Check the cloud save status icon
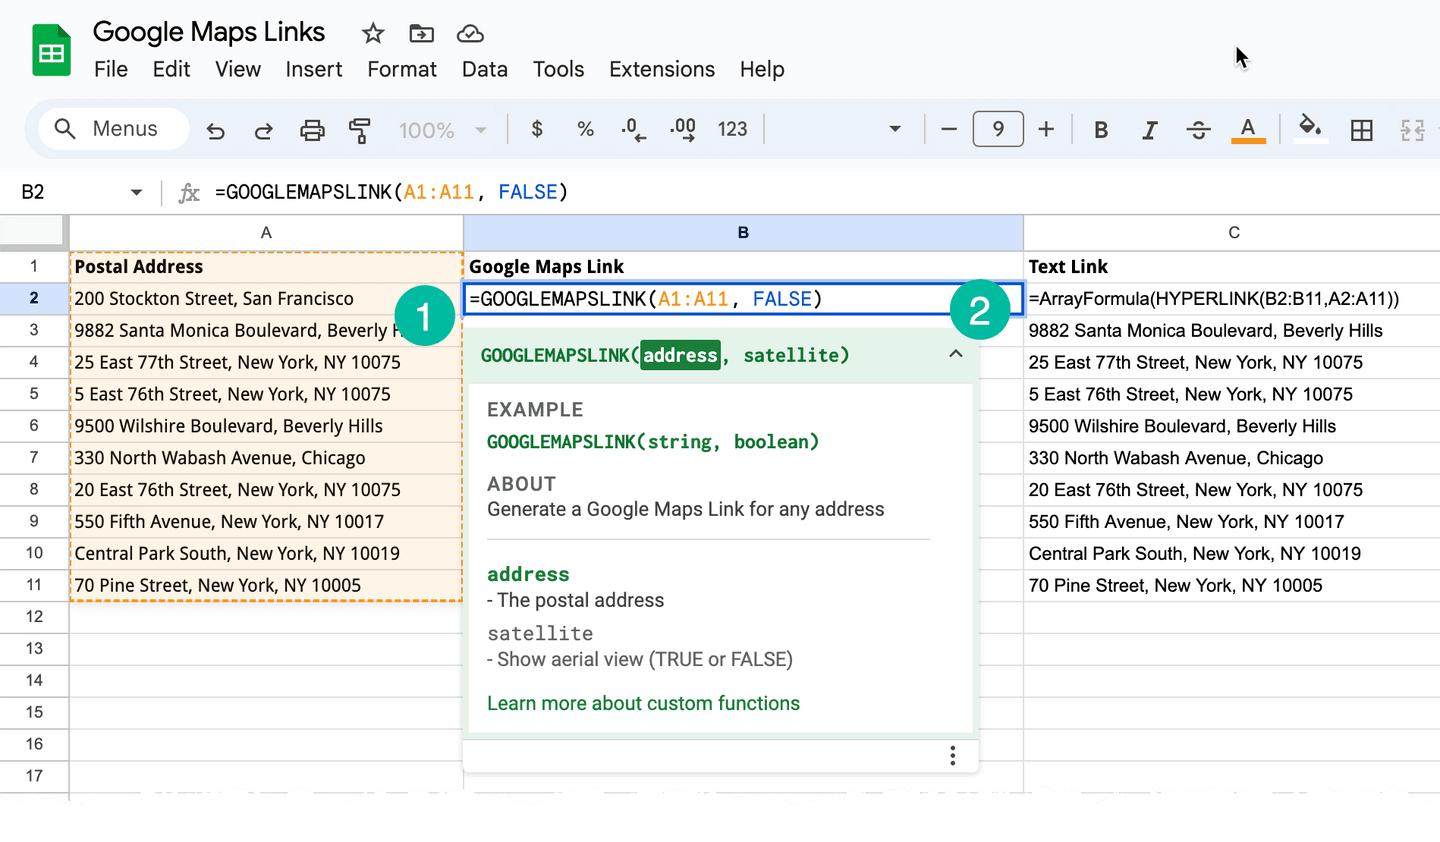Screen dimensions: 1440x842 tap(470, 33)
